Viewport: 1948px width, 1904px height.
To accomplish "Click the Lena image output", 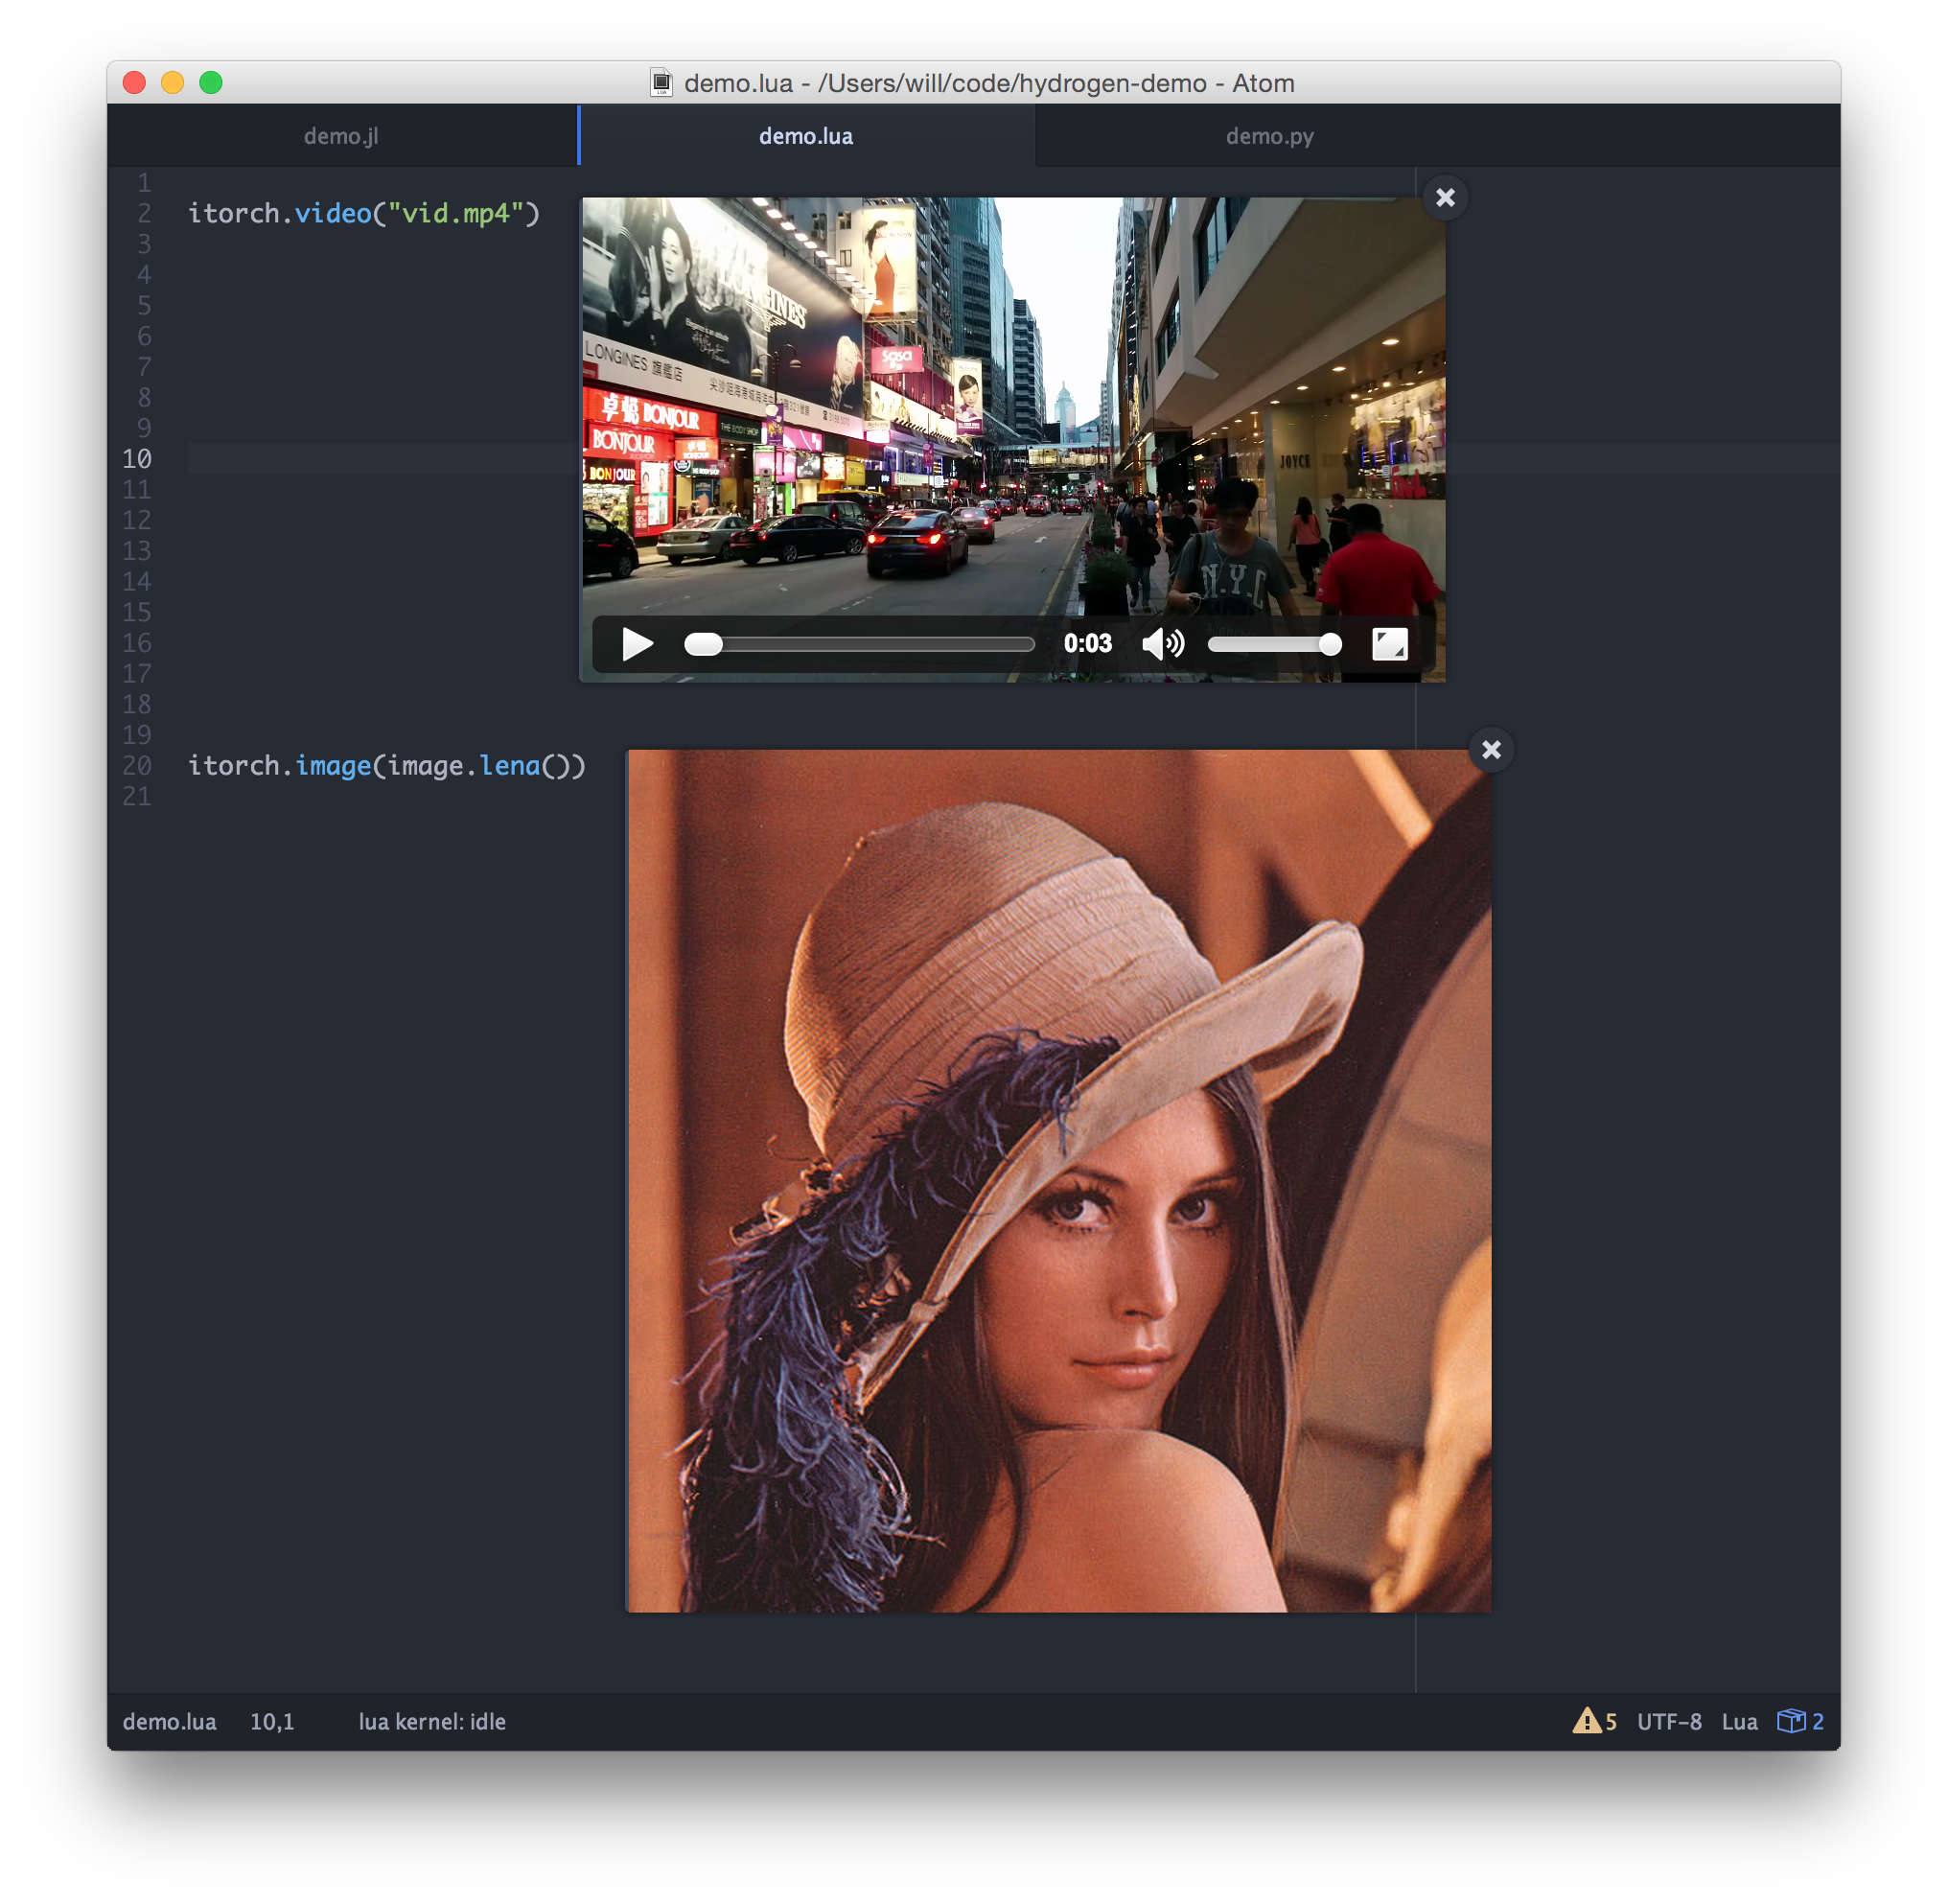I will (x=1058, y=1180).
